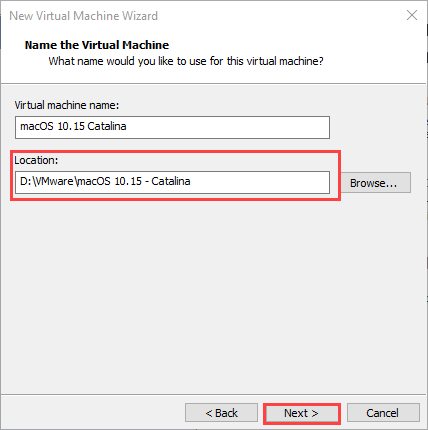The height and width of the screenshot is (430, 428).
Task: Place cursor on "macOS" in the name field
Action: (37, 126)
